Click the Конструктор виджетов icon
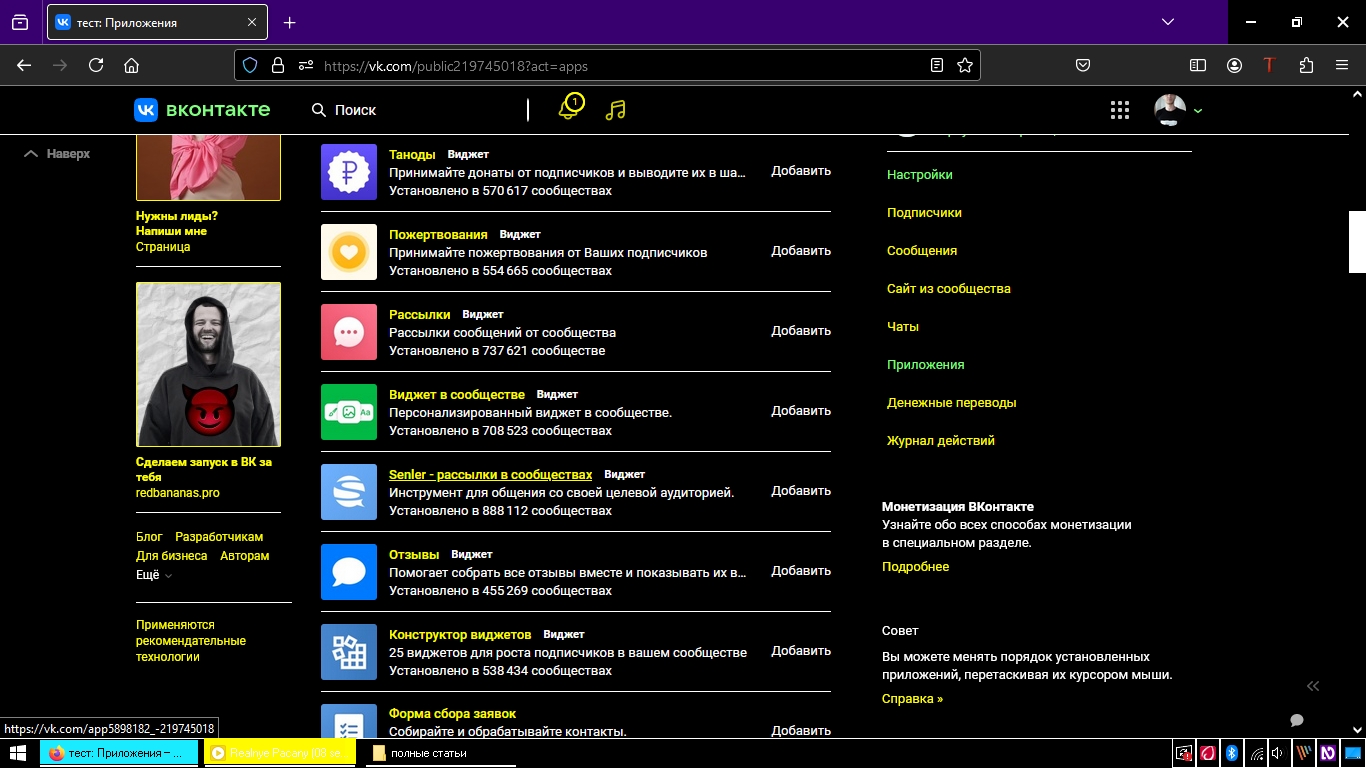Image resolution: width=1366 pixels, height=768 pixels. (349, 652)
